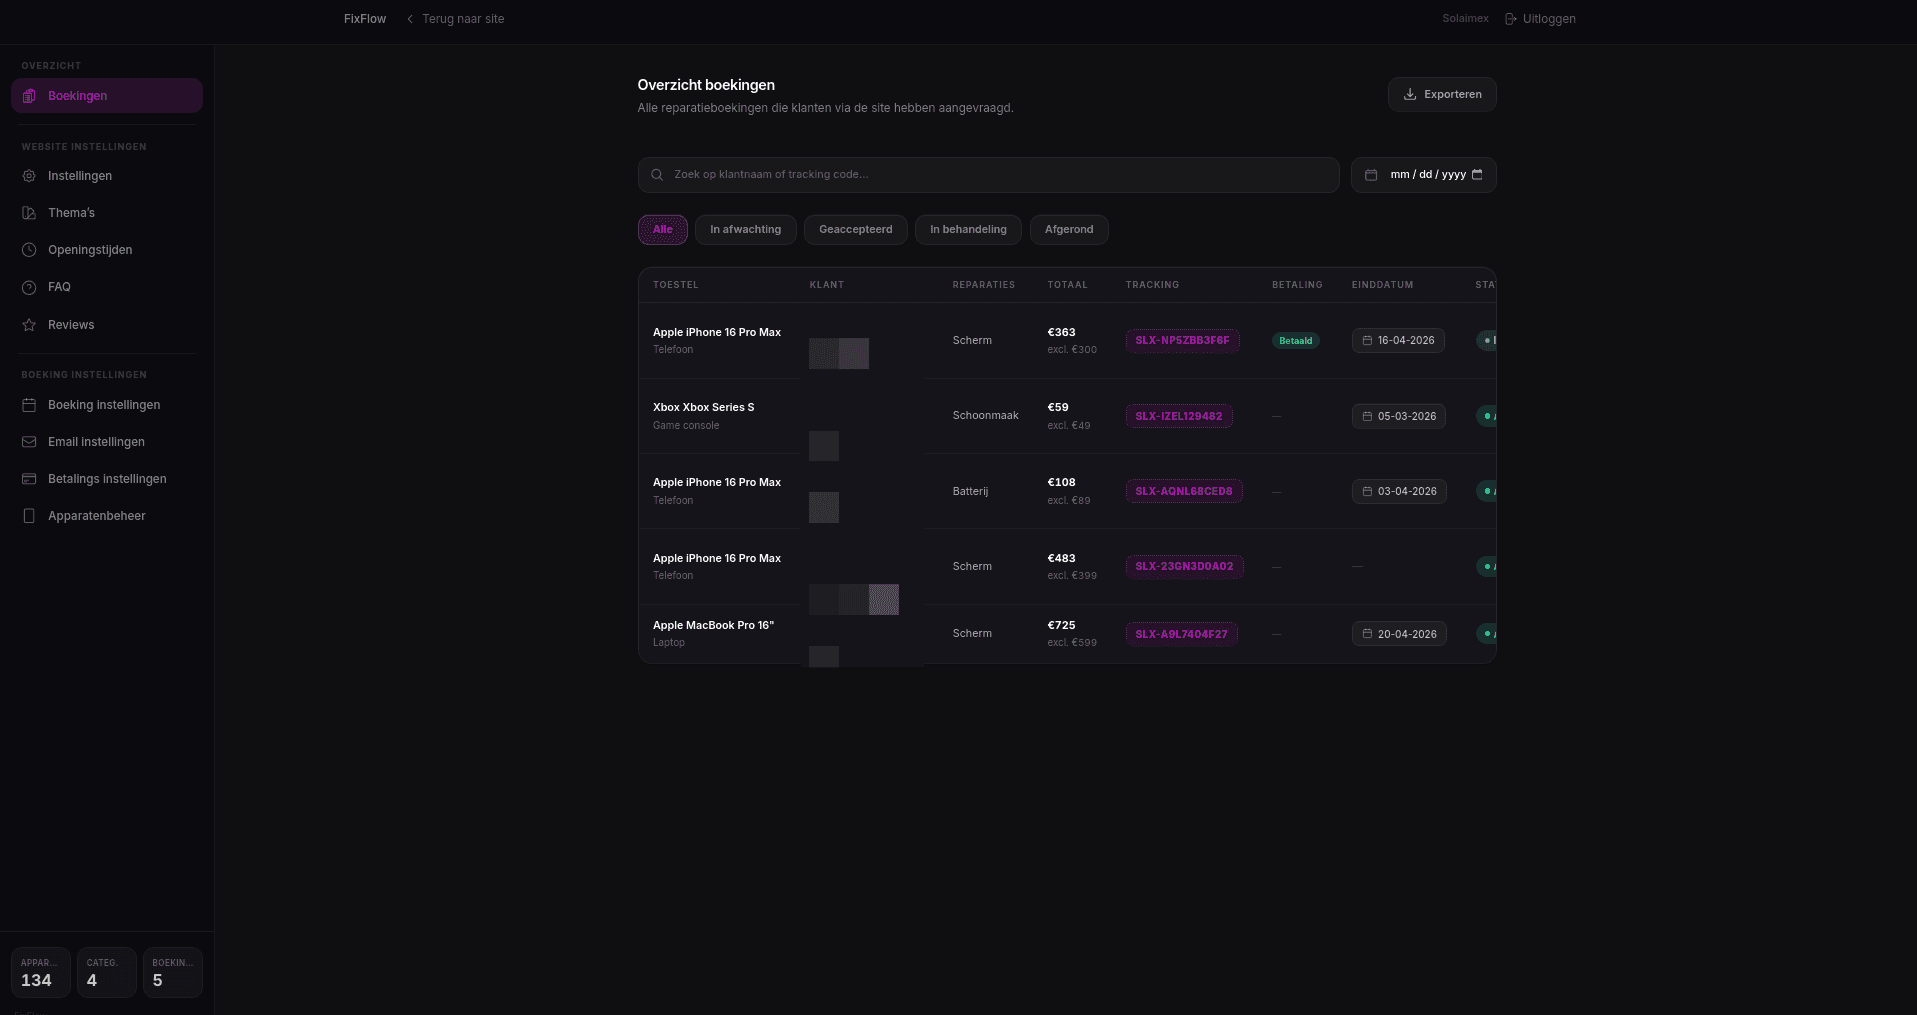Enable the 'In afwachting' status filter
The width and height of the screenshot is (1917, 1015).
click(745, 229)
